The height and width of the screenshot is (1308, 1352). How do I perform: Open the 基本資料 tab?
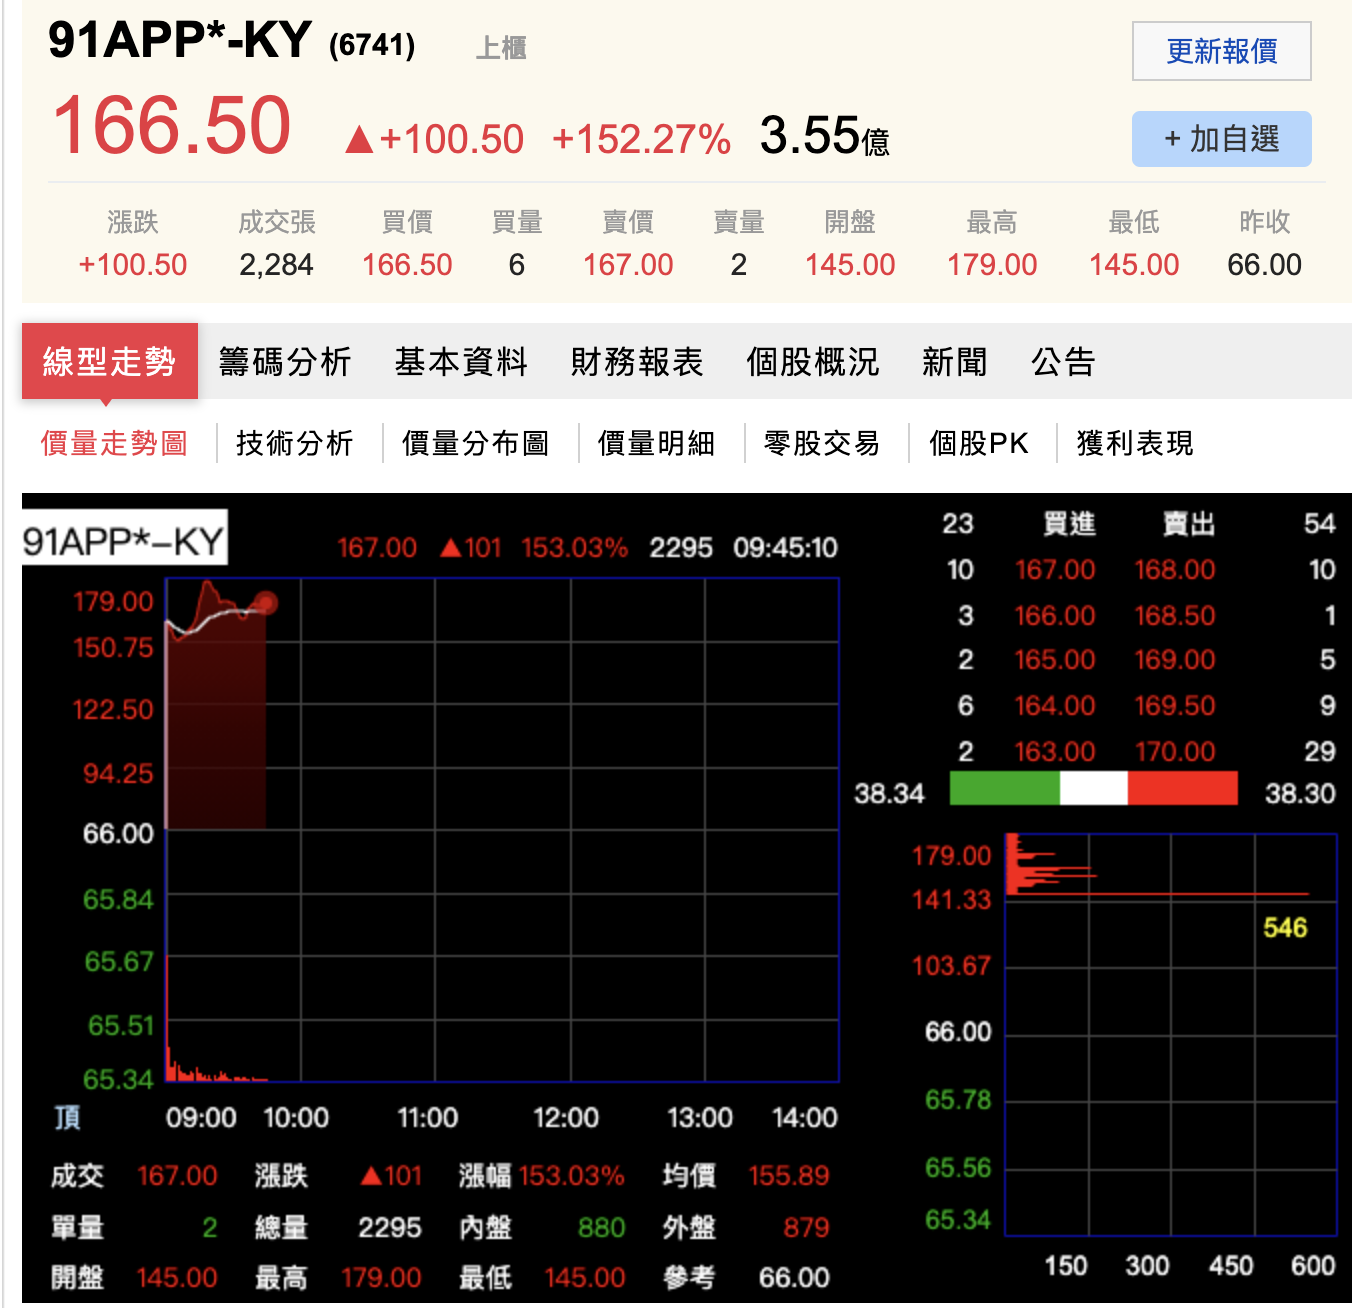tap(461, 361)
